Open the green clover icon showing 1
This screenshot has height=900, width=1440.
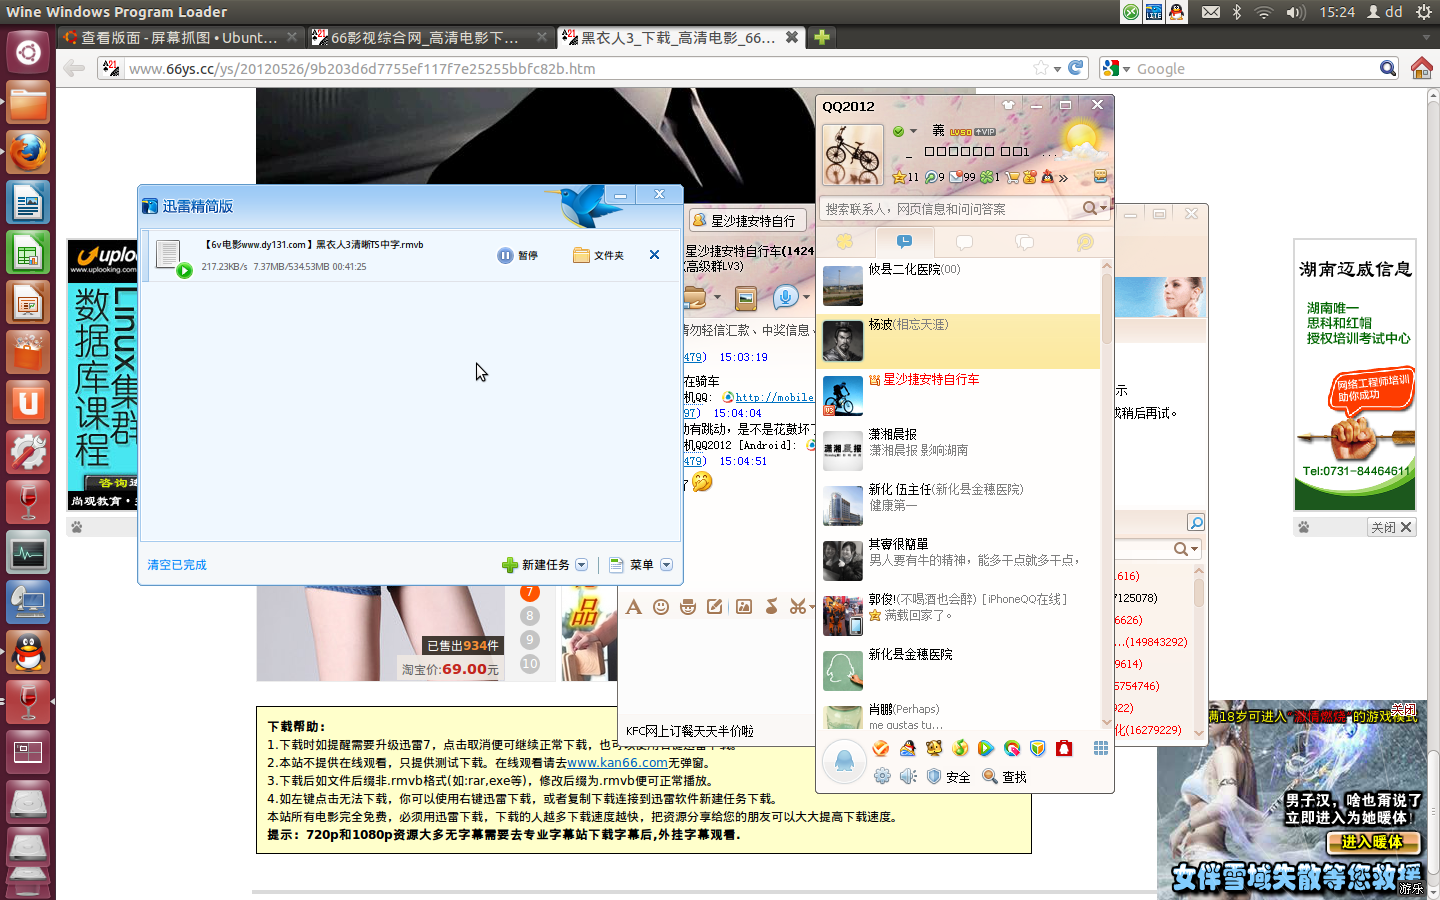pyautogui.click(x=986, y=177)
